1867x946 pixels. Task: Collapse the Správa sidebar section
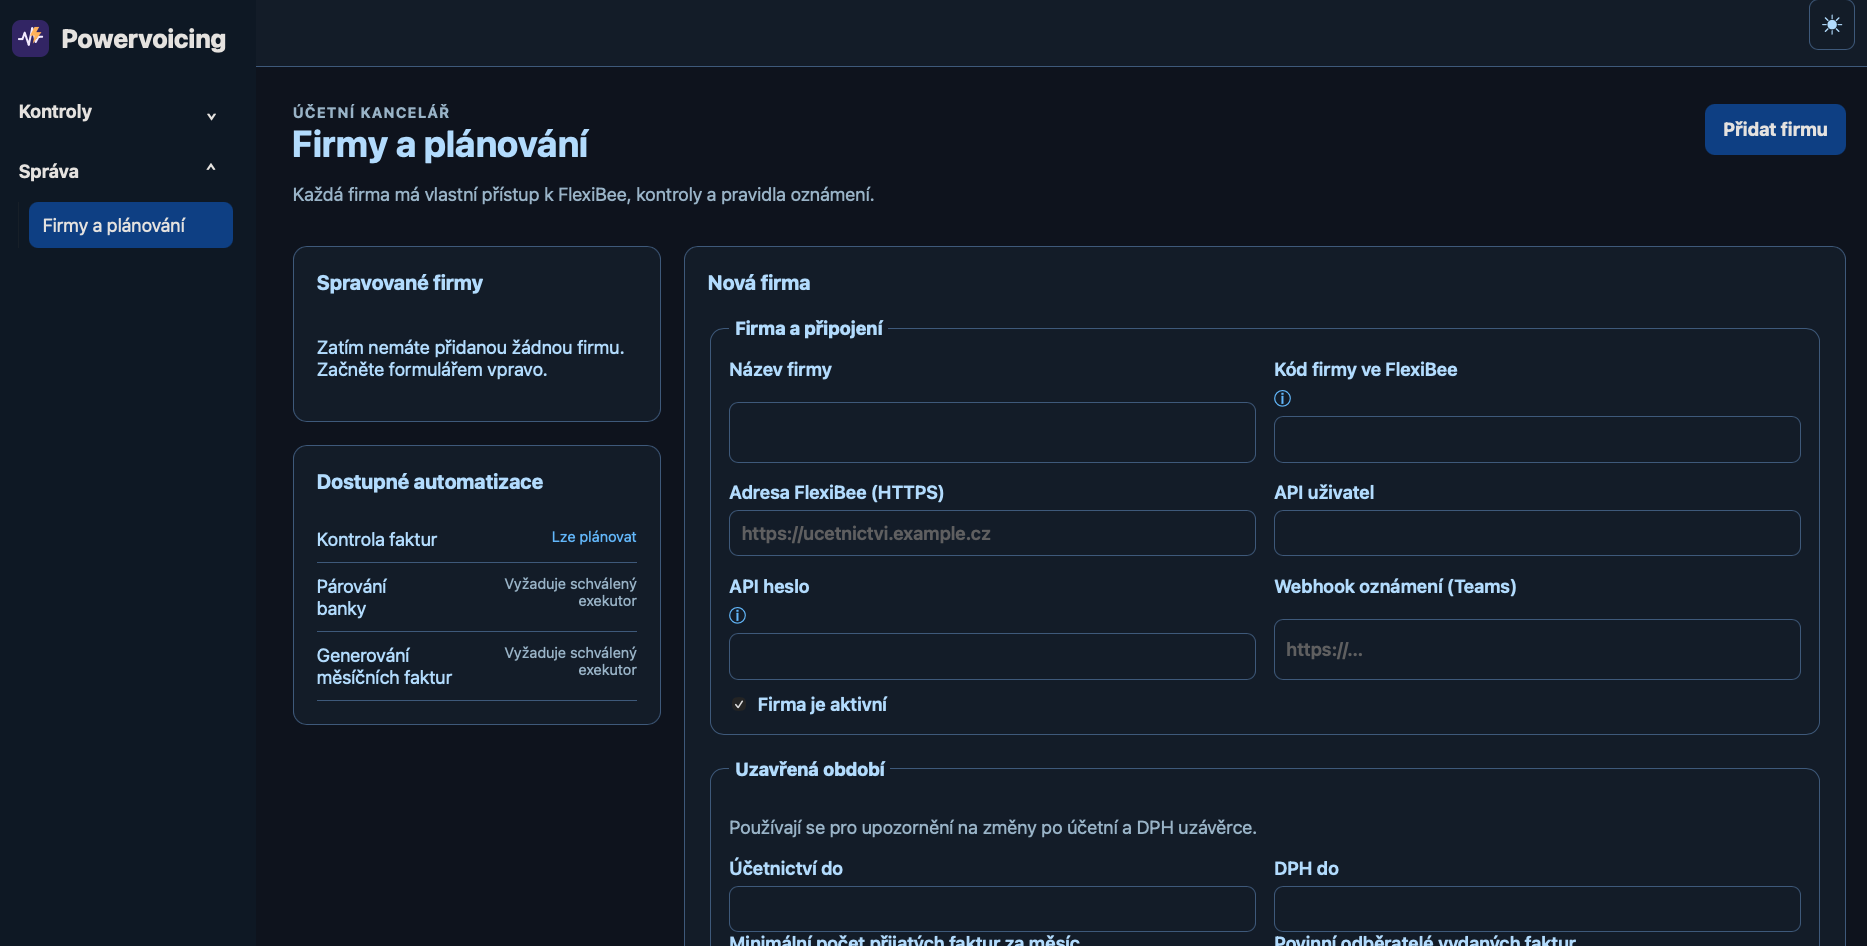(x=118, y=171)
